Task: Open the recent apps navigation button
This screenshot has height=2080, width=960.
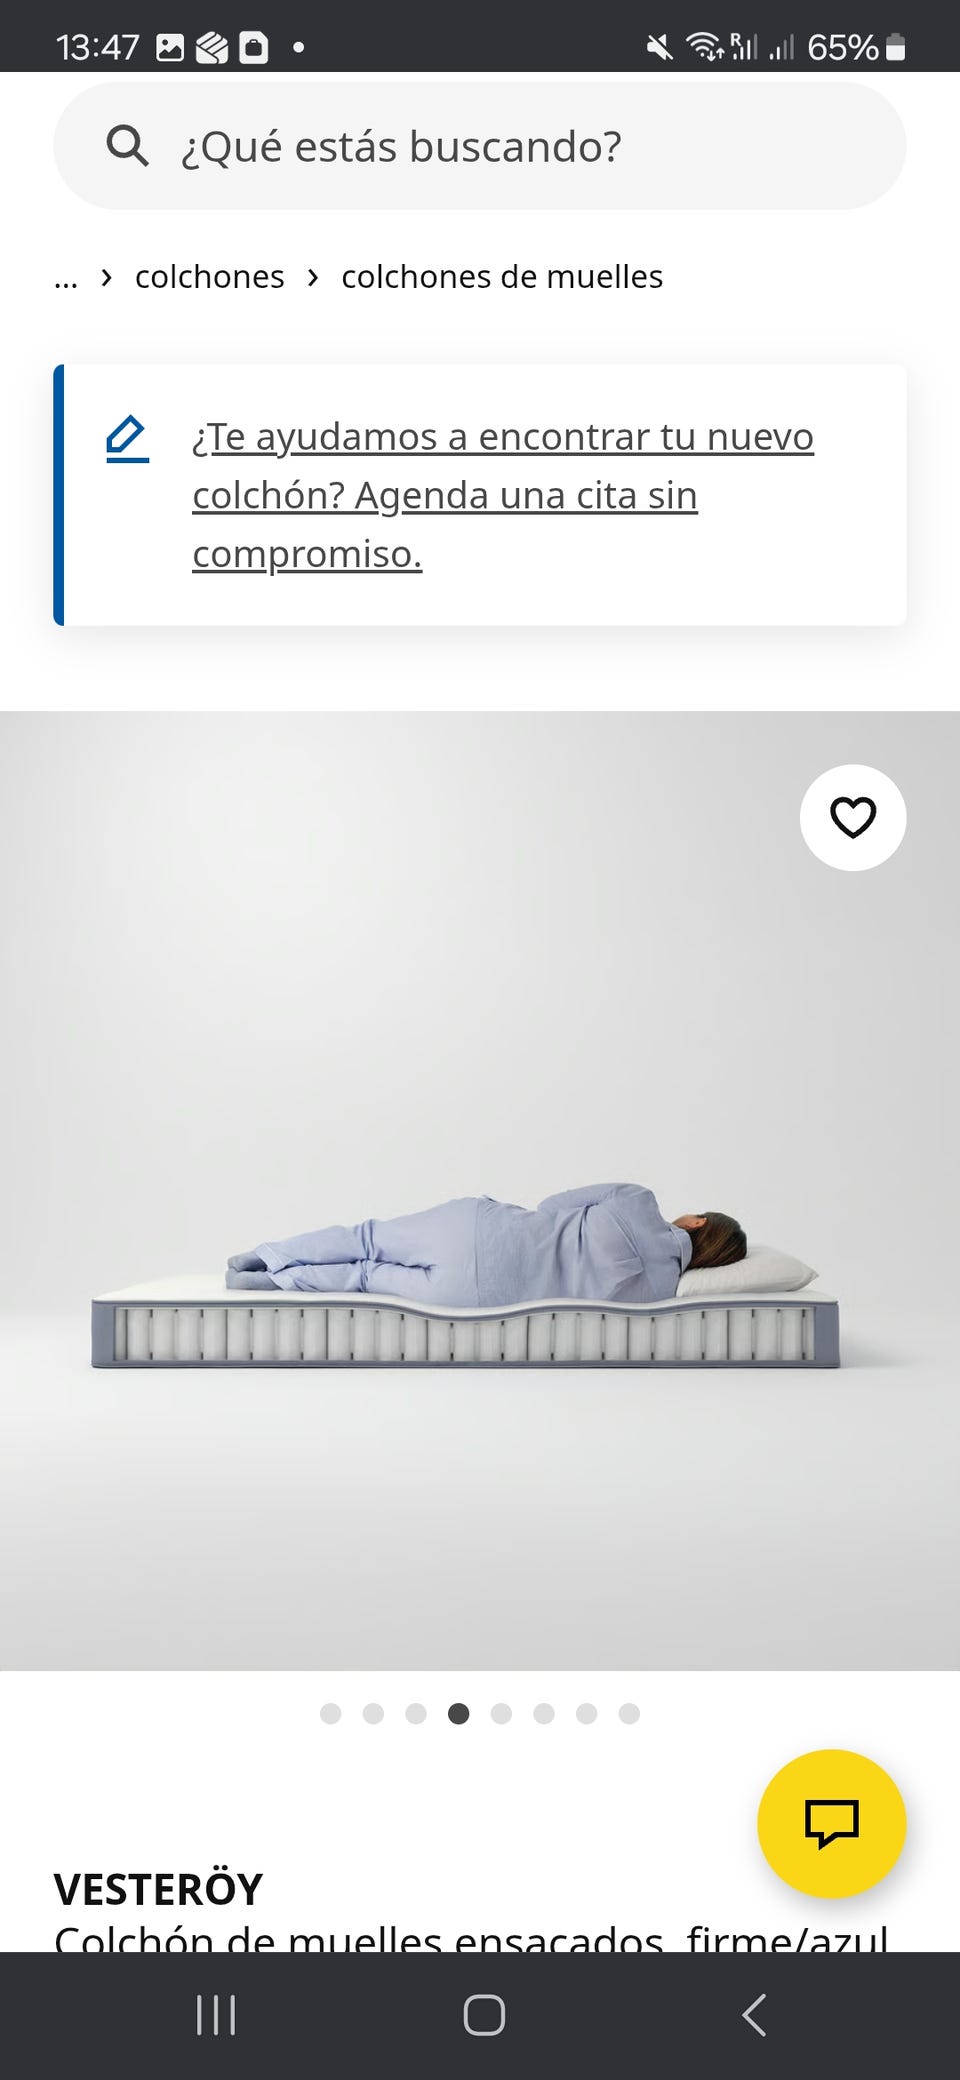Action: pos(215,2015)
